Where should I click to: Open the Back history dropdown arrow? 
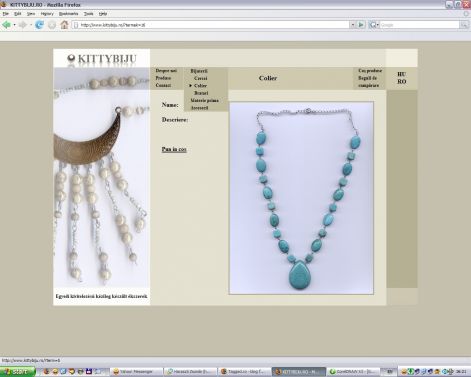[x=15, y=25]
